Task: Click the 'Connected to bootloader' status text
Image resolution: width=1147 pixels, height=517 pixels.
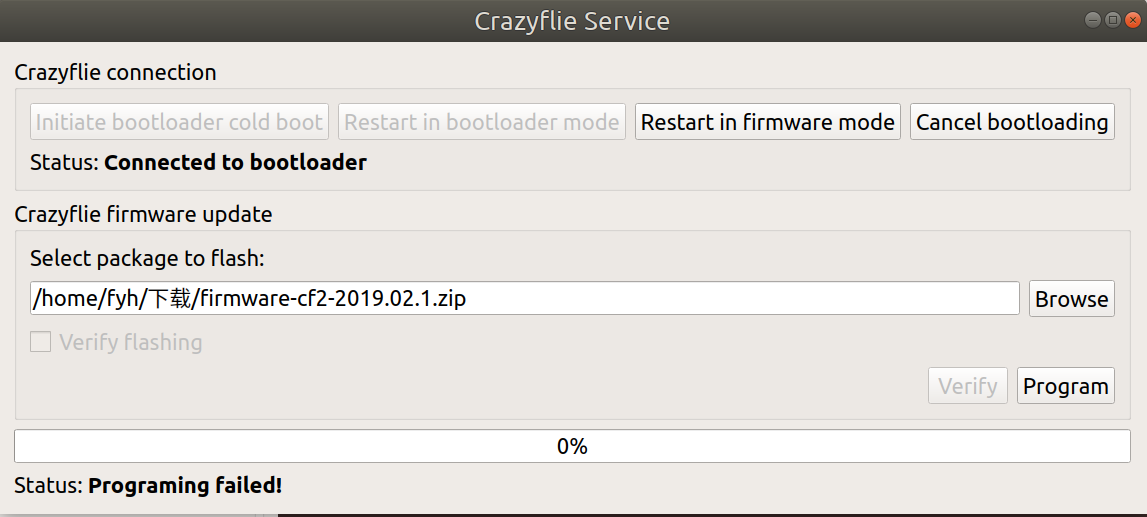Action: coord(235,162)
